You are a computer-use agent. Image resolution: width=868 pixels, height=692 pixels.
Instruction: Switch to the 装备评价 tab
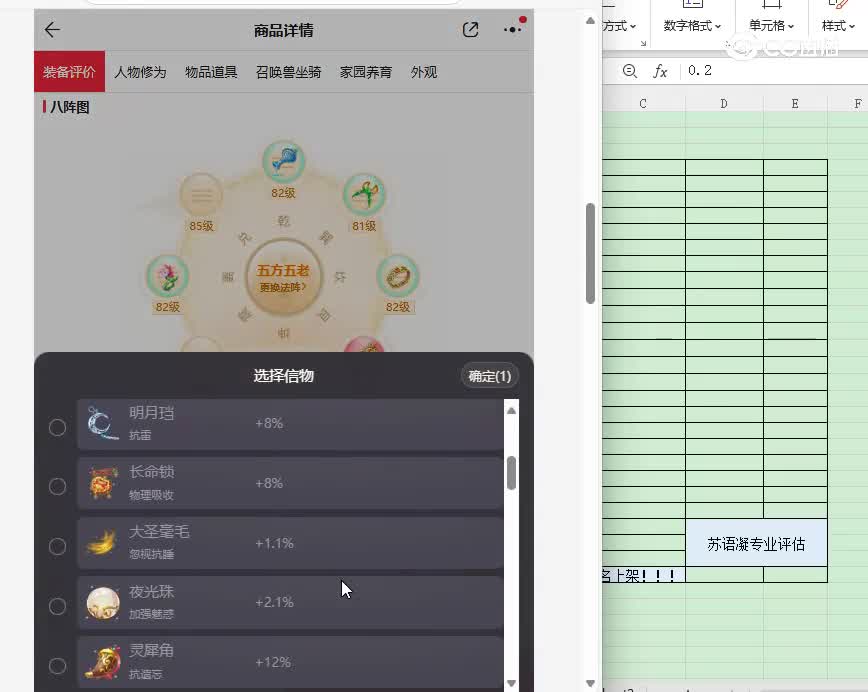point(69,72)
